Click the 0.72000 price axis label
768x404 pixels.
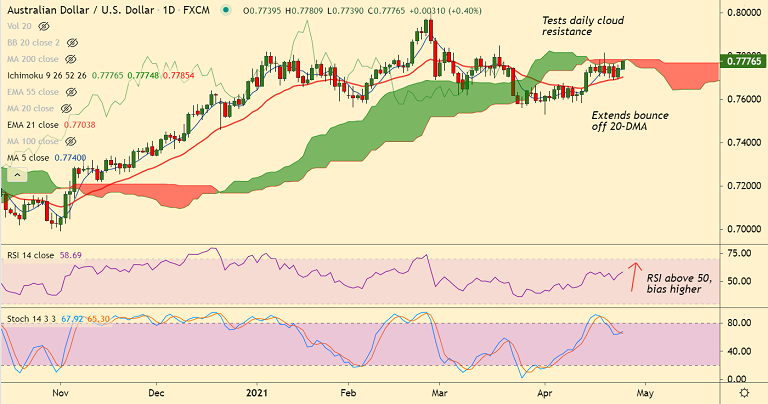click(x=744, y=186)
